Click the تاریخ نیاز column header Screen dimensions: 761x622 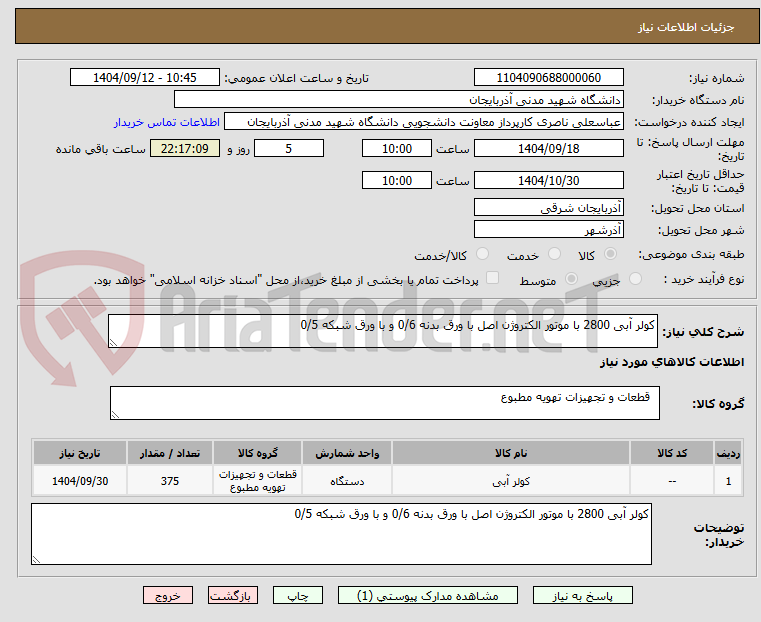pyautogui.click(x=80, y=453)
